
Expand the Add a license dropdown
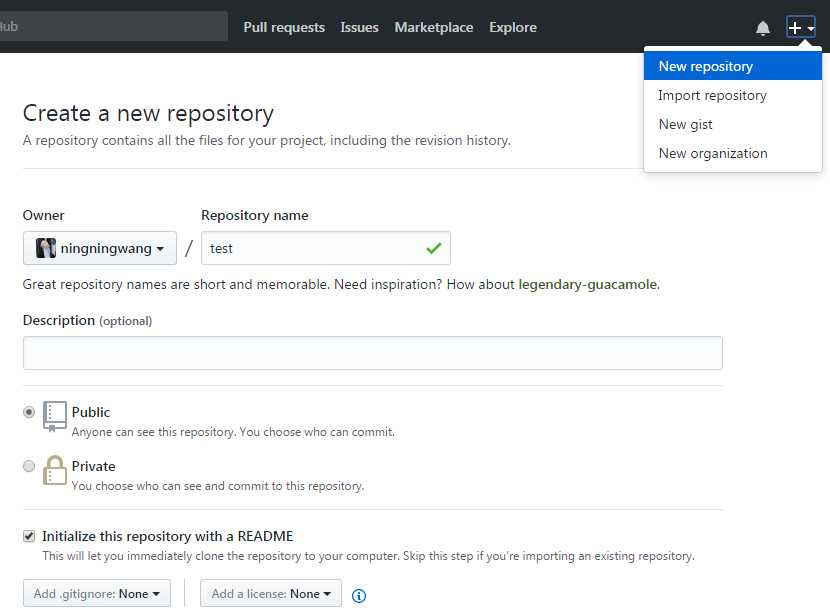271,593
